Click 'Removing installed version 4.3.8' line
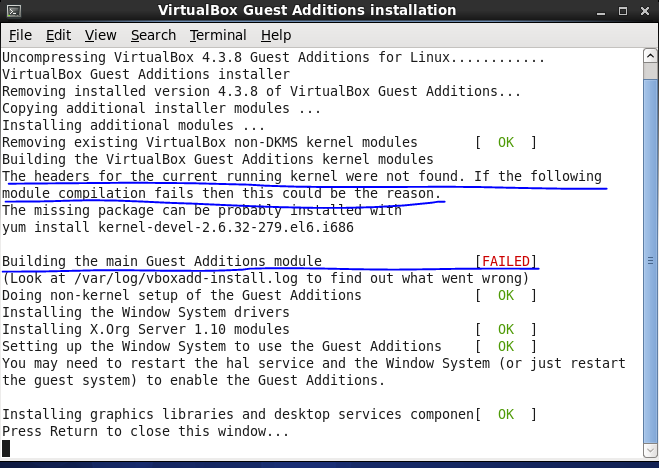Image resolution: width=659 pixels, height=468 pixels. tap(261, 91)
